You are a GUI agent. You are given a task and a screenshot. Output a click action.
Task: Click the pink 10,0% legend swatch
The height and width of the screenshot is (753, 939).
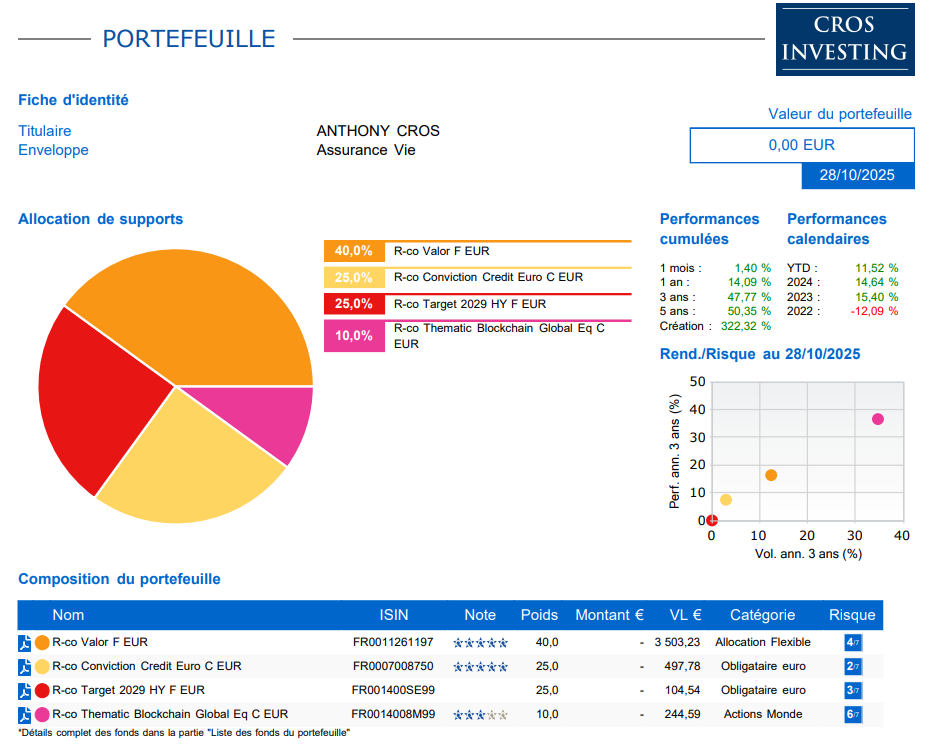point(354,335)
